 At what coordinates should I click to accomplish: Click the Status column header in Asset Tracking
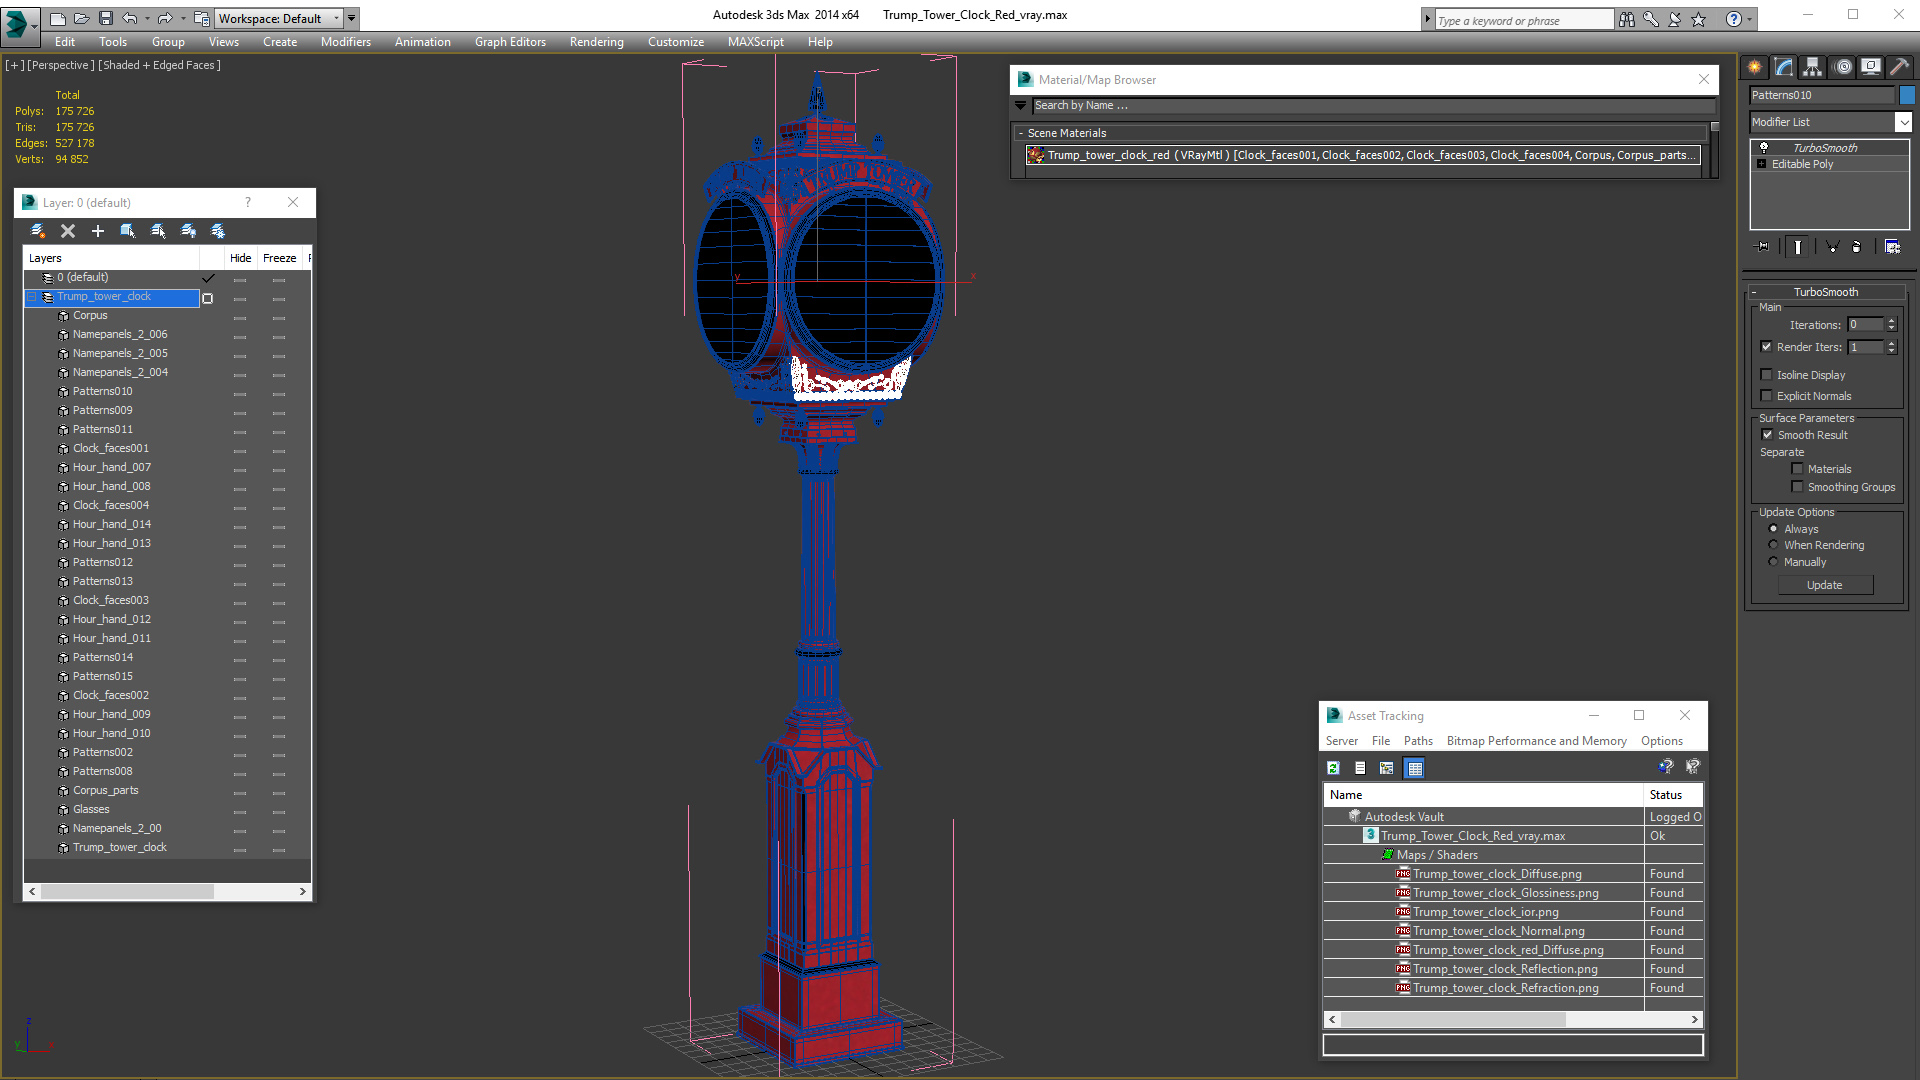coord(1673,795)
